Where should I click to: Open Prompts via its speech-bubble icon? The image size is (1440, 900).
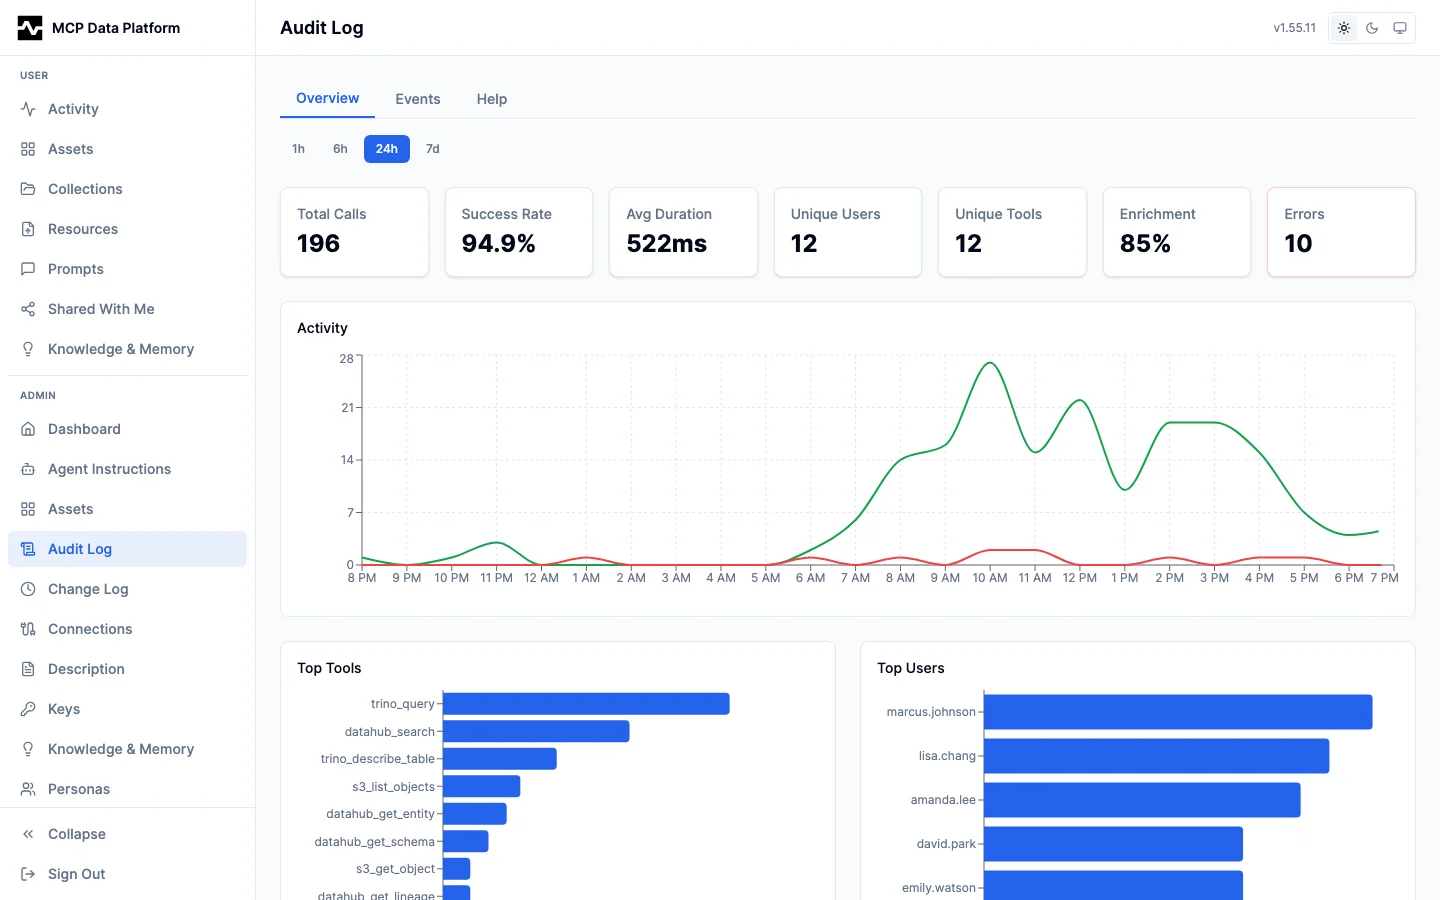28,269
